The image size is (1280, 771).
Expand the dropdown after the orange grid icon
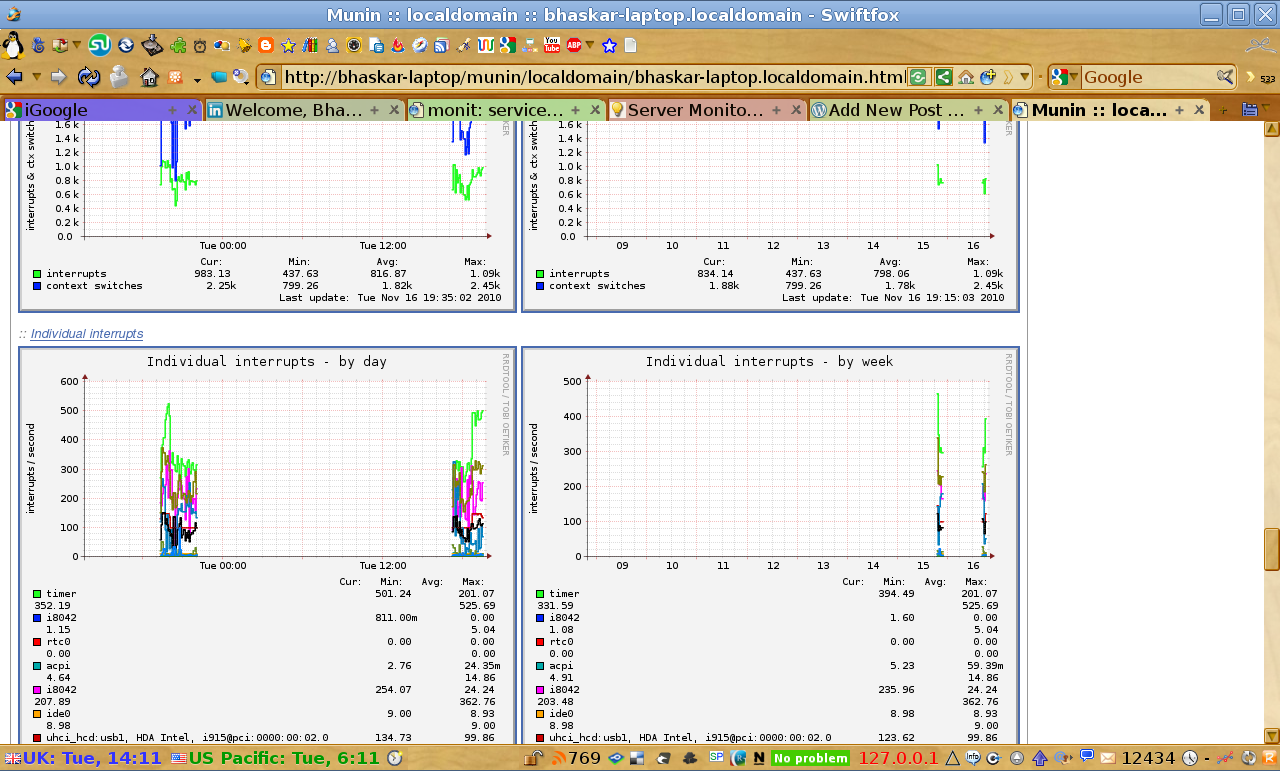coord(197,79)
